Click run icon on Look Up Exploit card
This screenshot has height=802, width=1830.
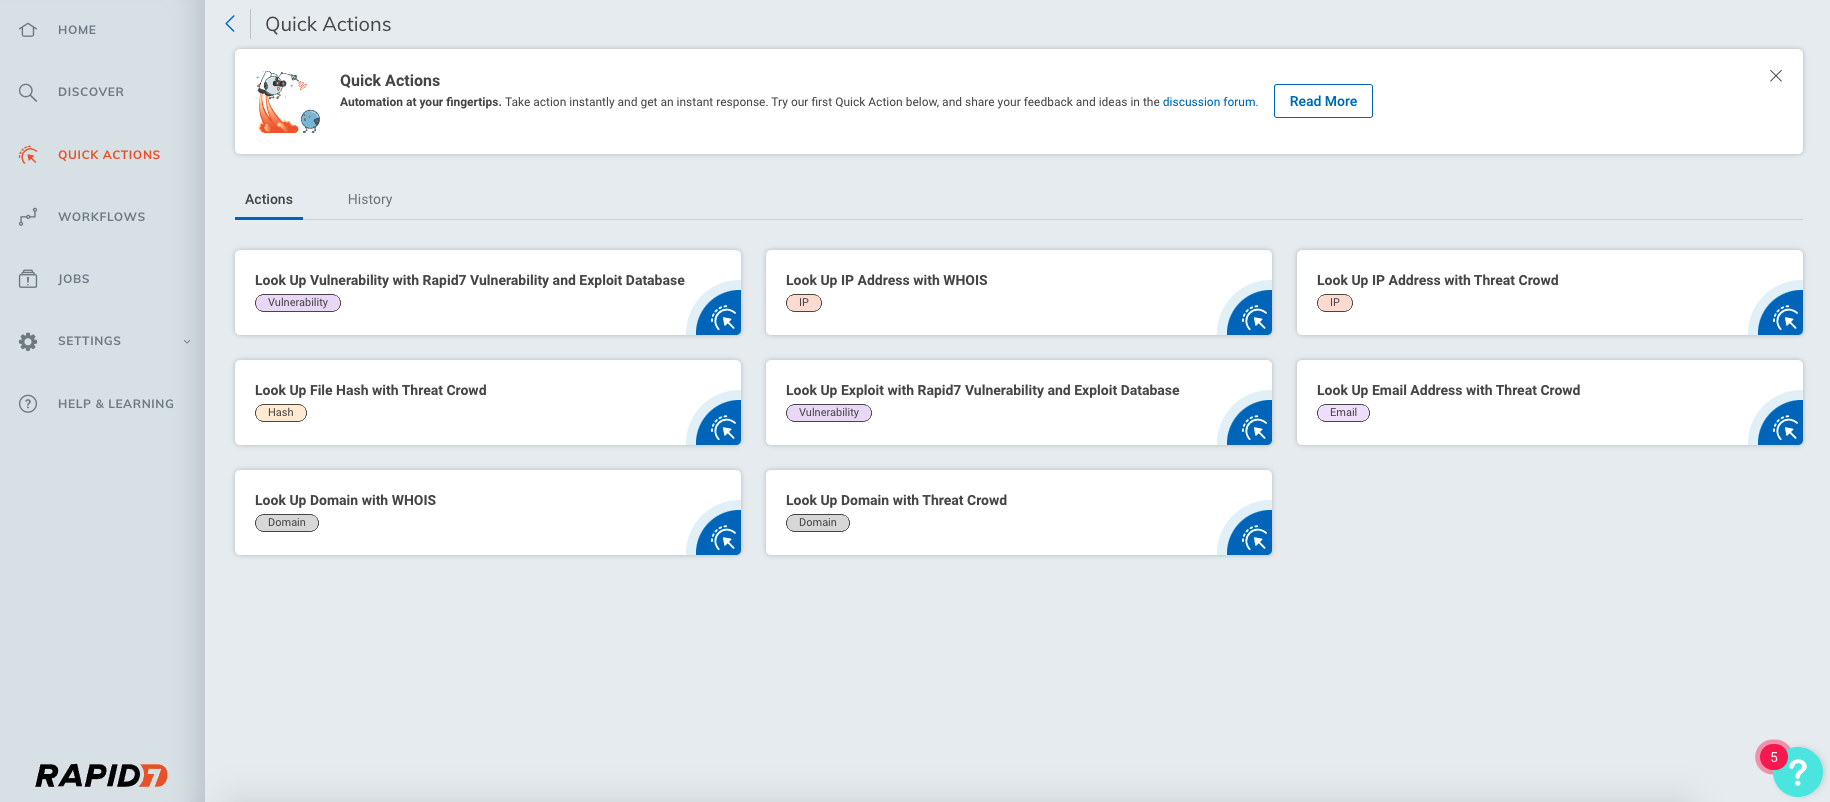(x=1255, y=429)
